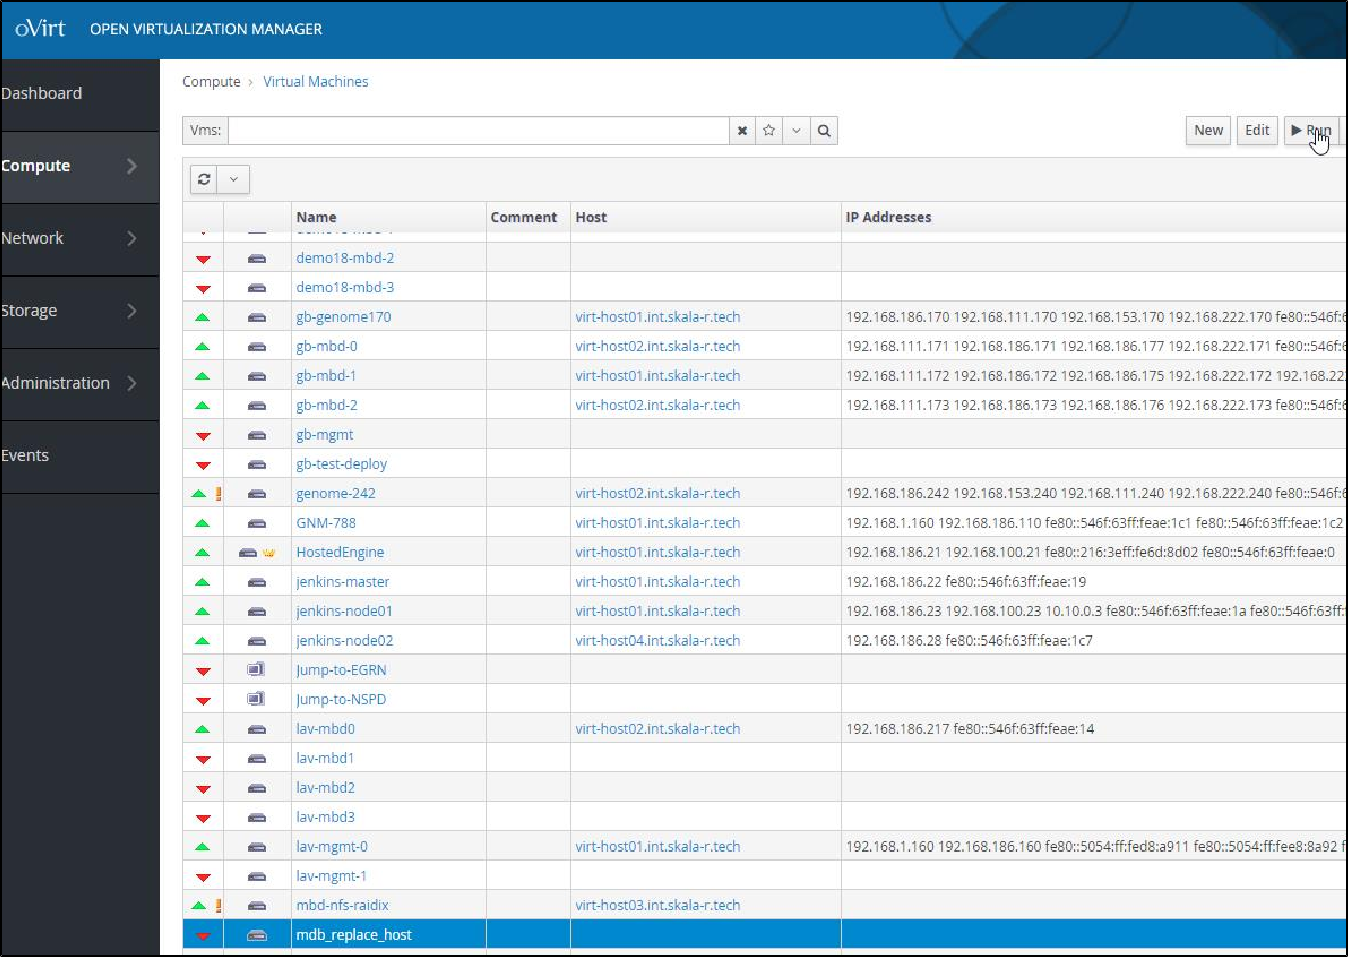Click the VM type icon for HostedEngine
The width and height of the screenshot is (1348, 957).
click(248, 552)
